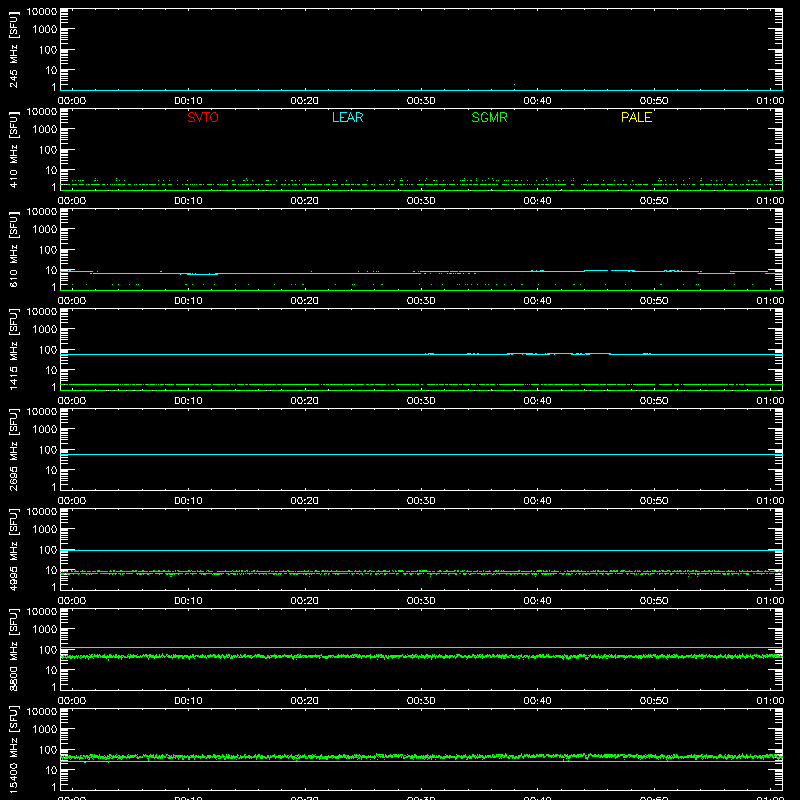The image size is (800, 800).
Task: Click the red SVTO legend label
Action: (203, 117)
